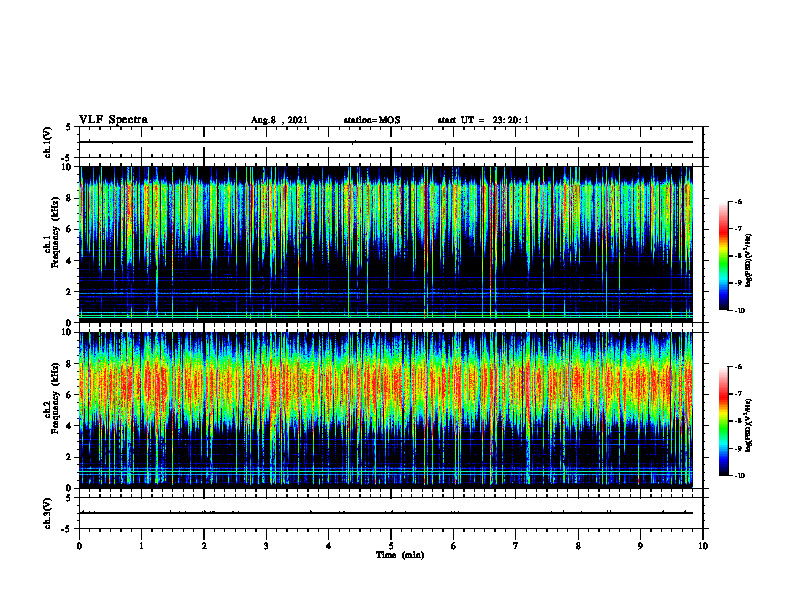Click time axis tick label "7"
The height and width of the screenshot is (612, 792).
point(516,546)
